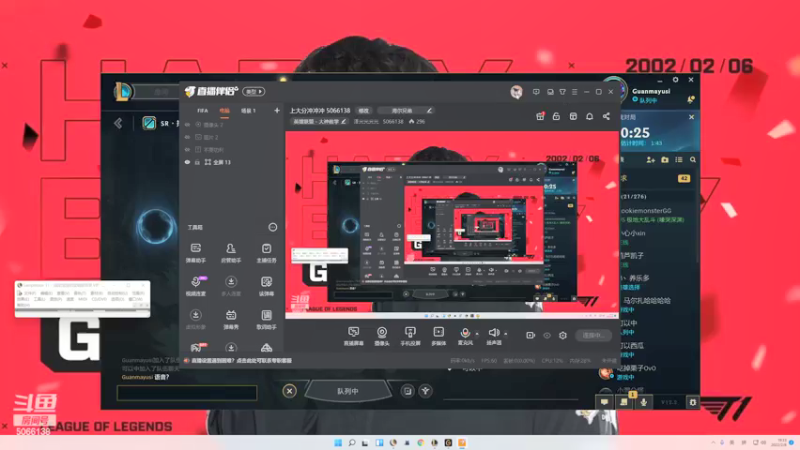Download the 虚拟形象 tool
The height and width of the screenshot is (450, 800).
(195, 320)
